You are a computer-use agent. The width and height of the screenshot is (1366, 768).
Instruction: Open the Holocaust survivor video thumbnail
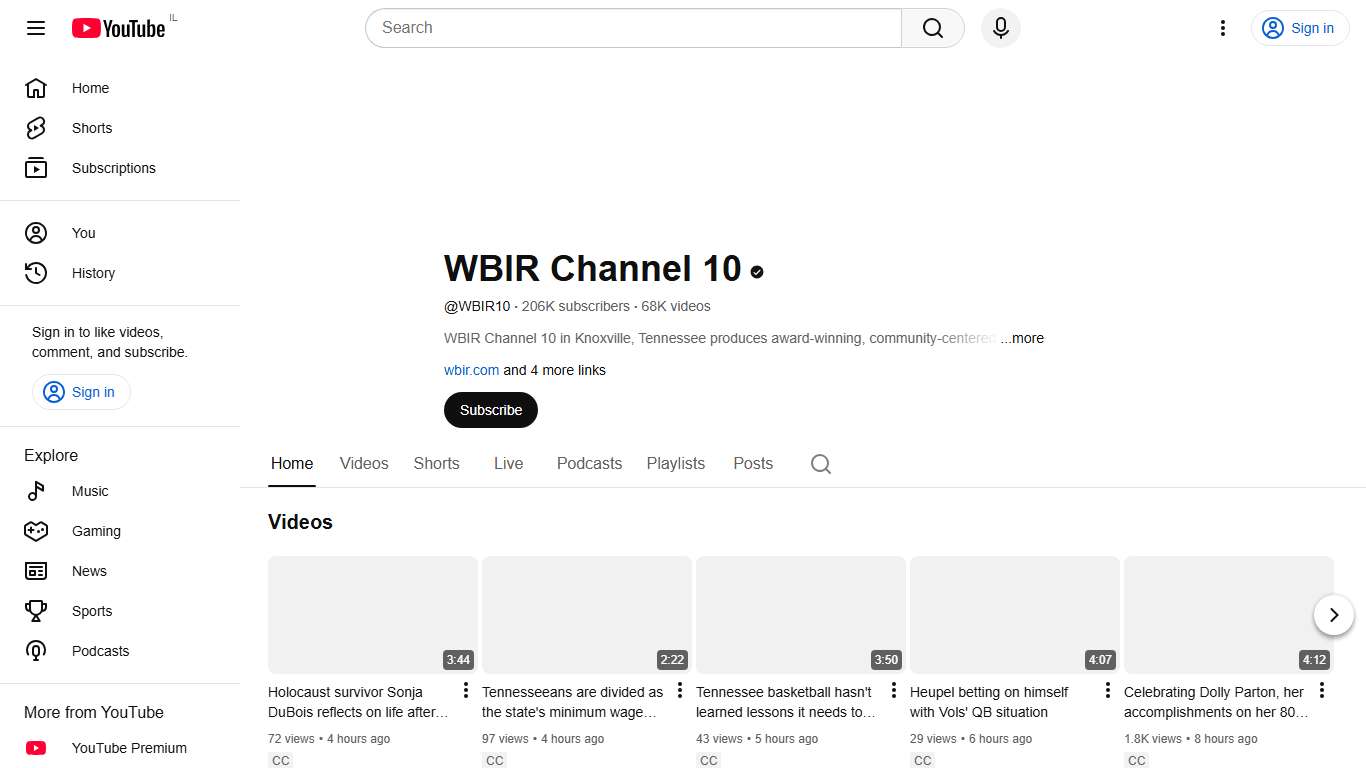pos(372,614)
